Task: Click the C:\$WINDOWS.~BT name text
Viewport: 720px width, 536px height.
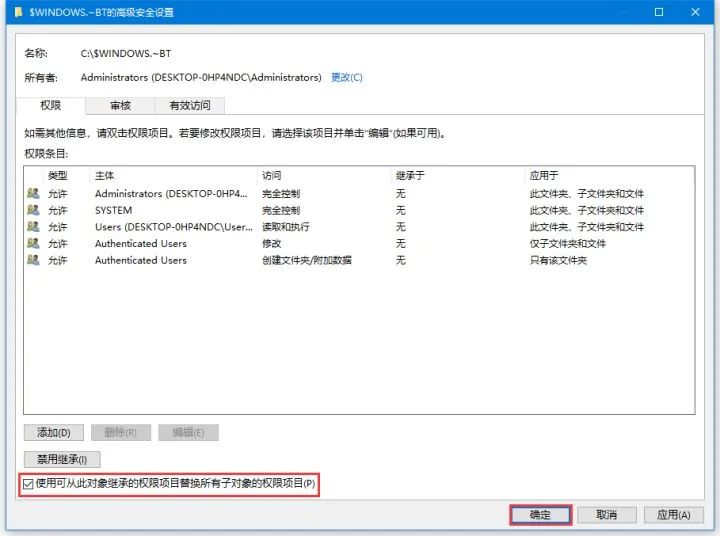Action: click(126, 54)
